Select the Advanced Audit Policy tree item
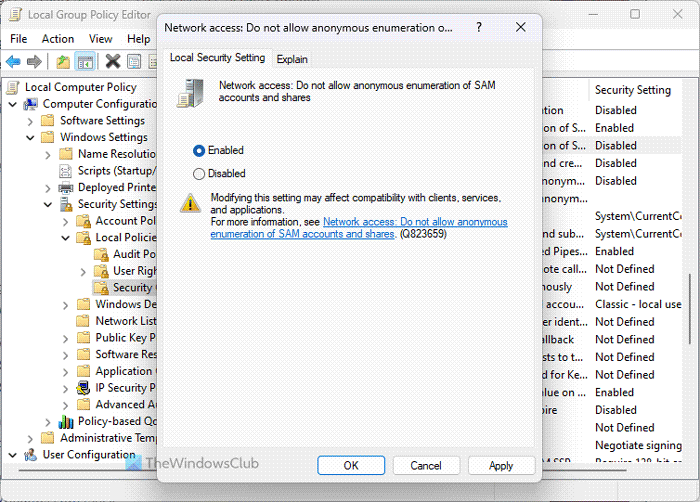 click(x=126, y=405)
